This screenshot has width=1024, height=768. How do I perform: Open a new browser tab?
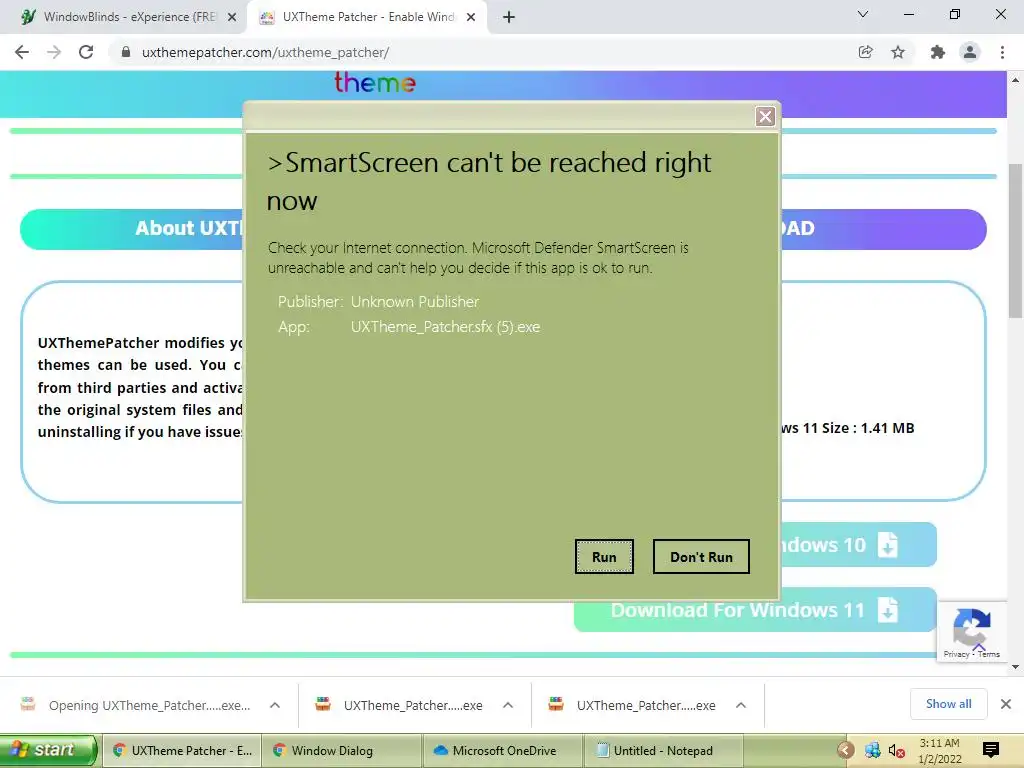click(509, 17)
